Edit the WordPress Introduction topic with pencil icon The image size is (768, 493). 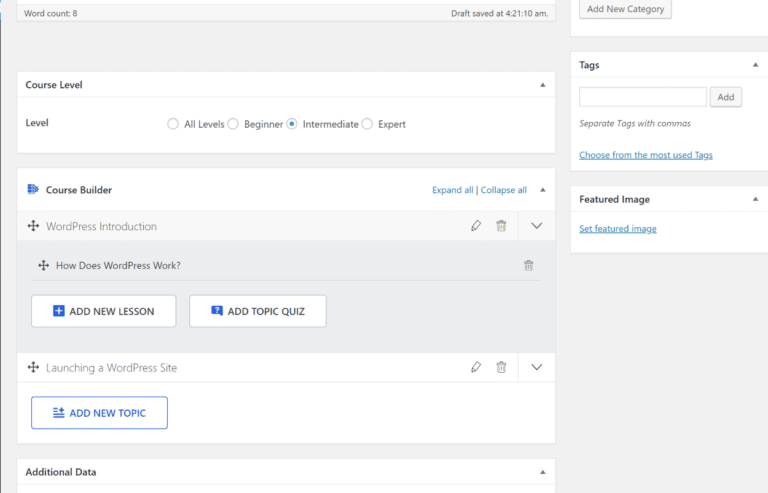click(476, 226)
